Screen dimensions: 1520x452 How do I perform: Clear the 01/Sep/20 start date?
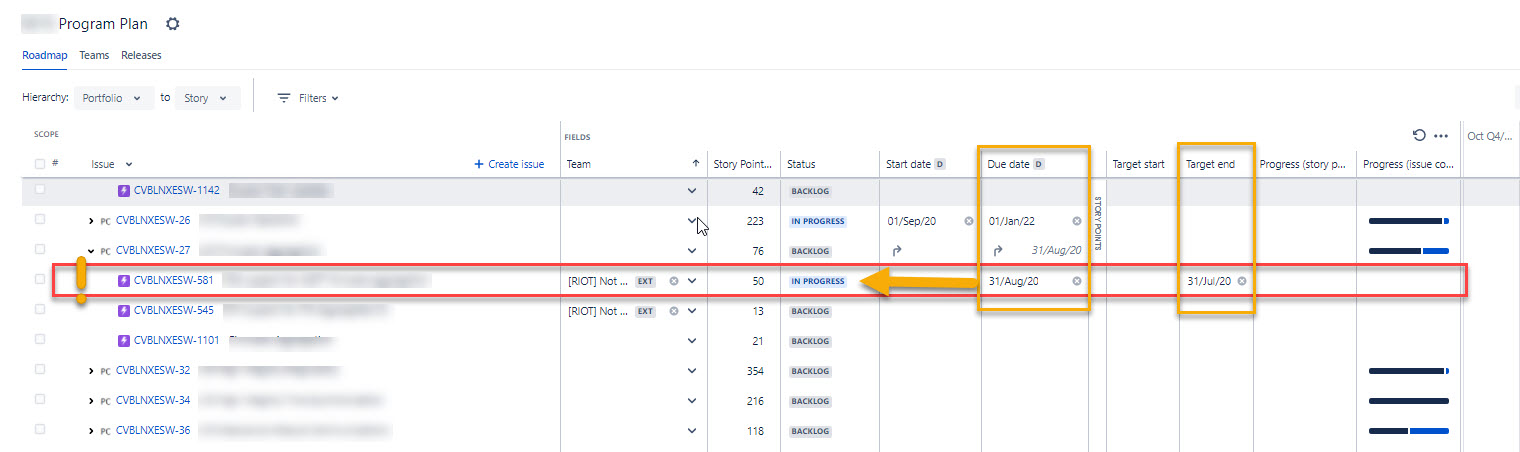click(968, 221)
